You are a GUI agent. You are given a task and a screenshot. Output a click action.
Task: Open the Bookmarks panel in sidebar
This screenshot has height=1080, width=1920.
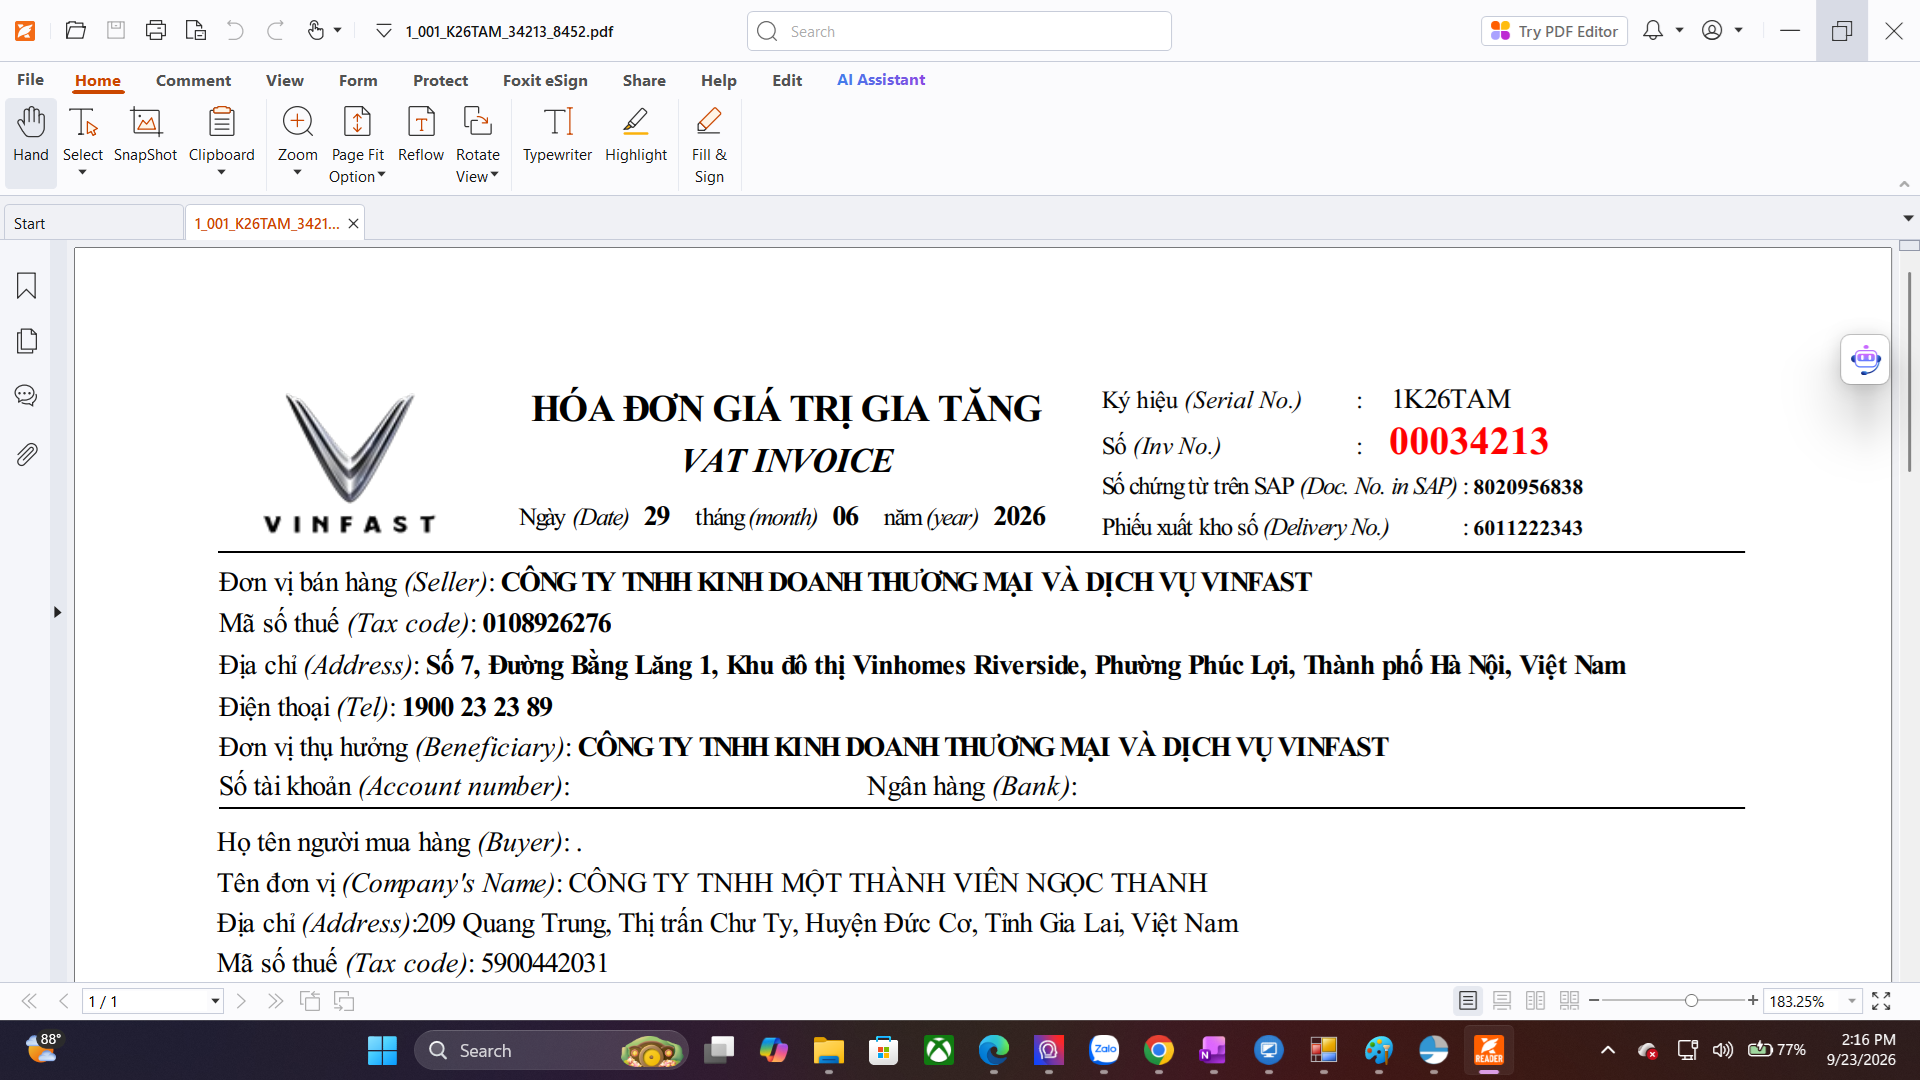(27, 286)
